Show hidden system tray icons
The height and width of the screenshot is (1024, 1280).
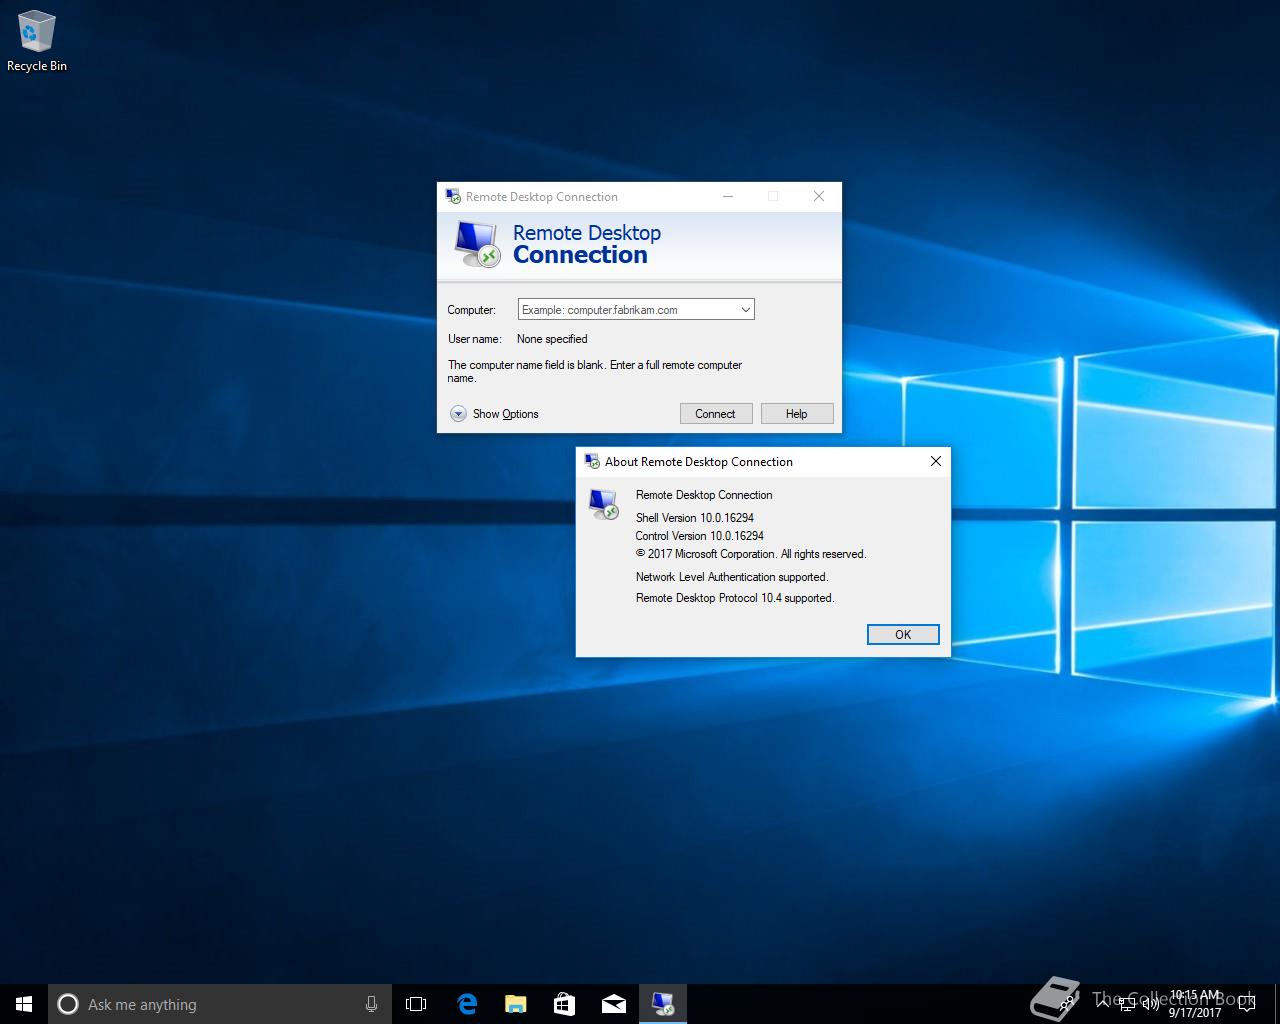click(1103, 1004)
